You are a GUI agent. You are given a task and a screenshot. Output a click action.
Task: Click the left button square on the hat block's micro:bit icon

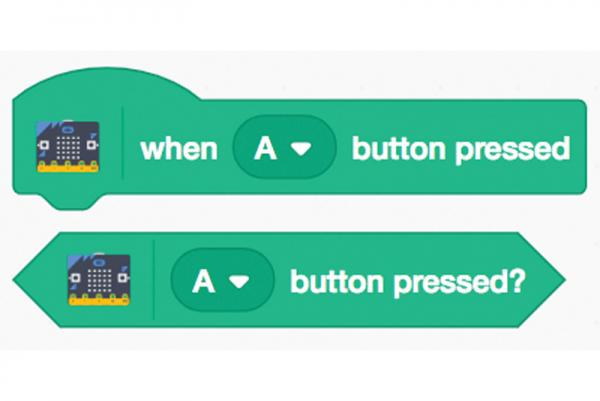[44, 145]
